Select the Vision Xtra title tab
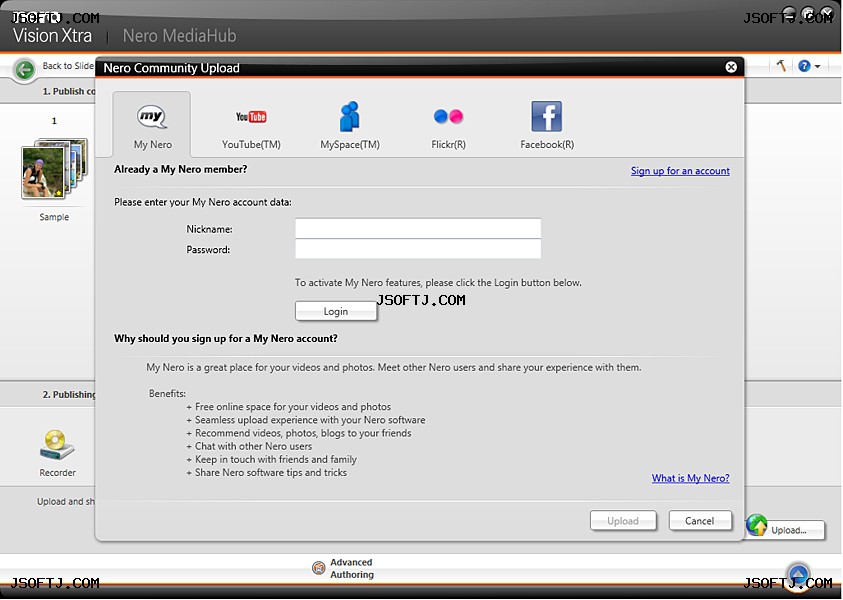Image resolution: width=843 pixels, height=600 pixels. [52, 35]
